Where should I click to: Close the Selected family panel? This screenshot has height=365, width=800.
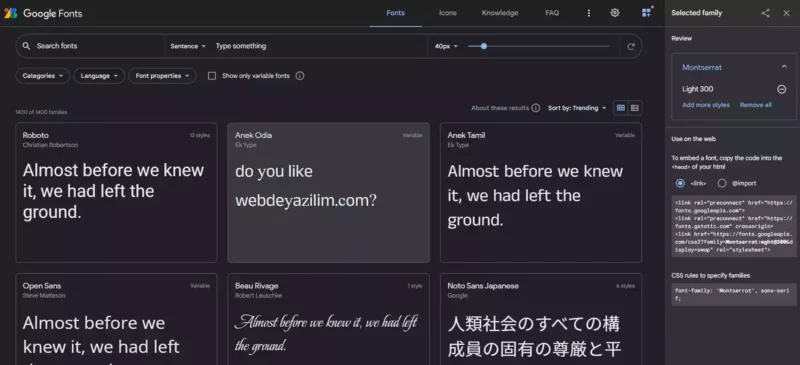click(786, 13)
